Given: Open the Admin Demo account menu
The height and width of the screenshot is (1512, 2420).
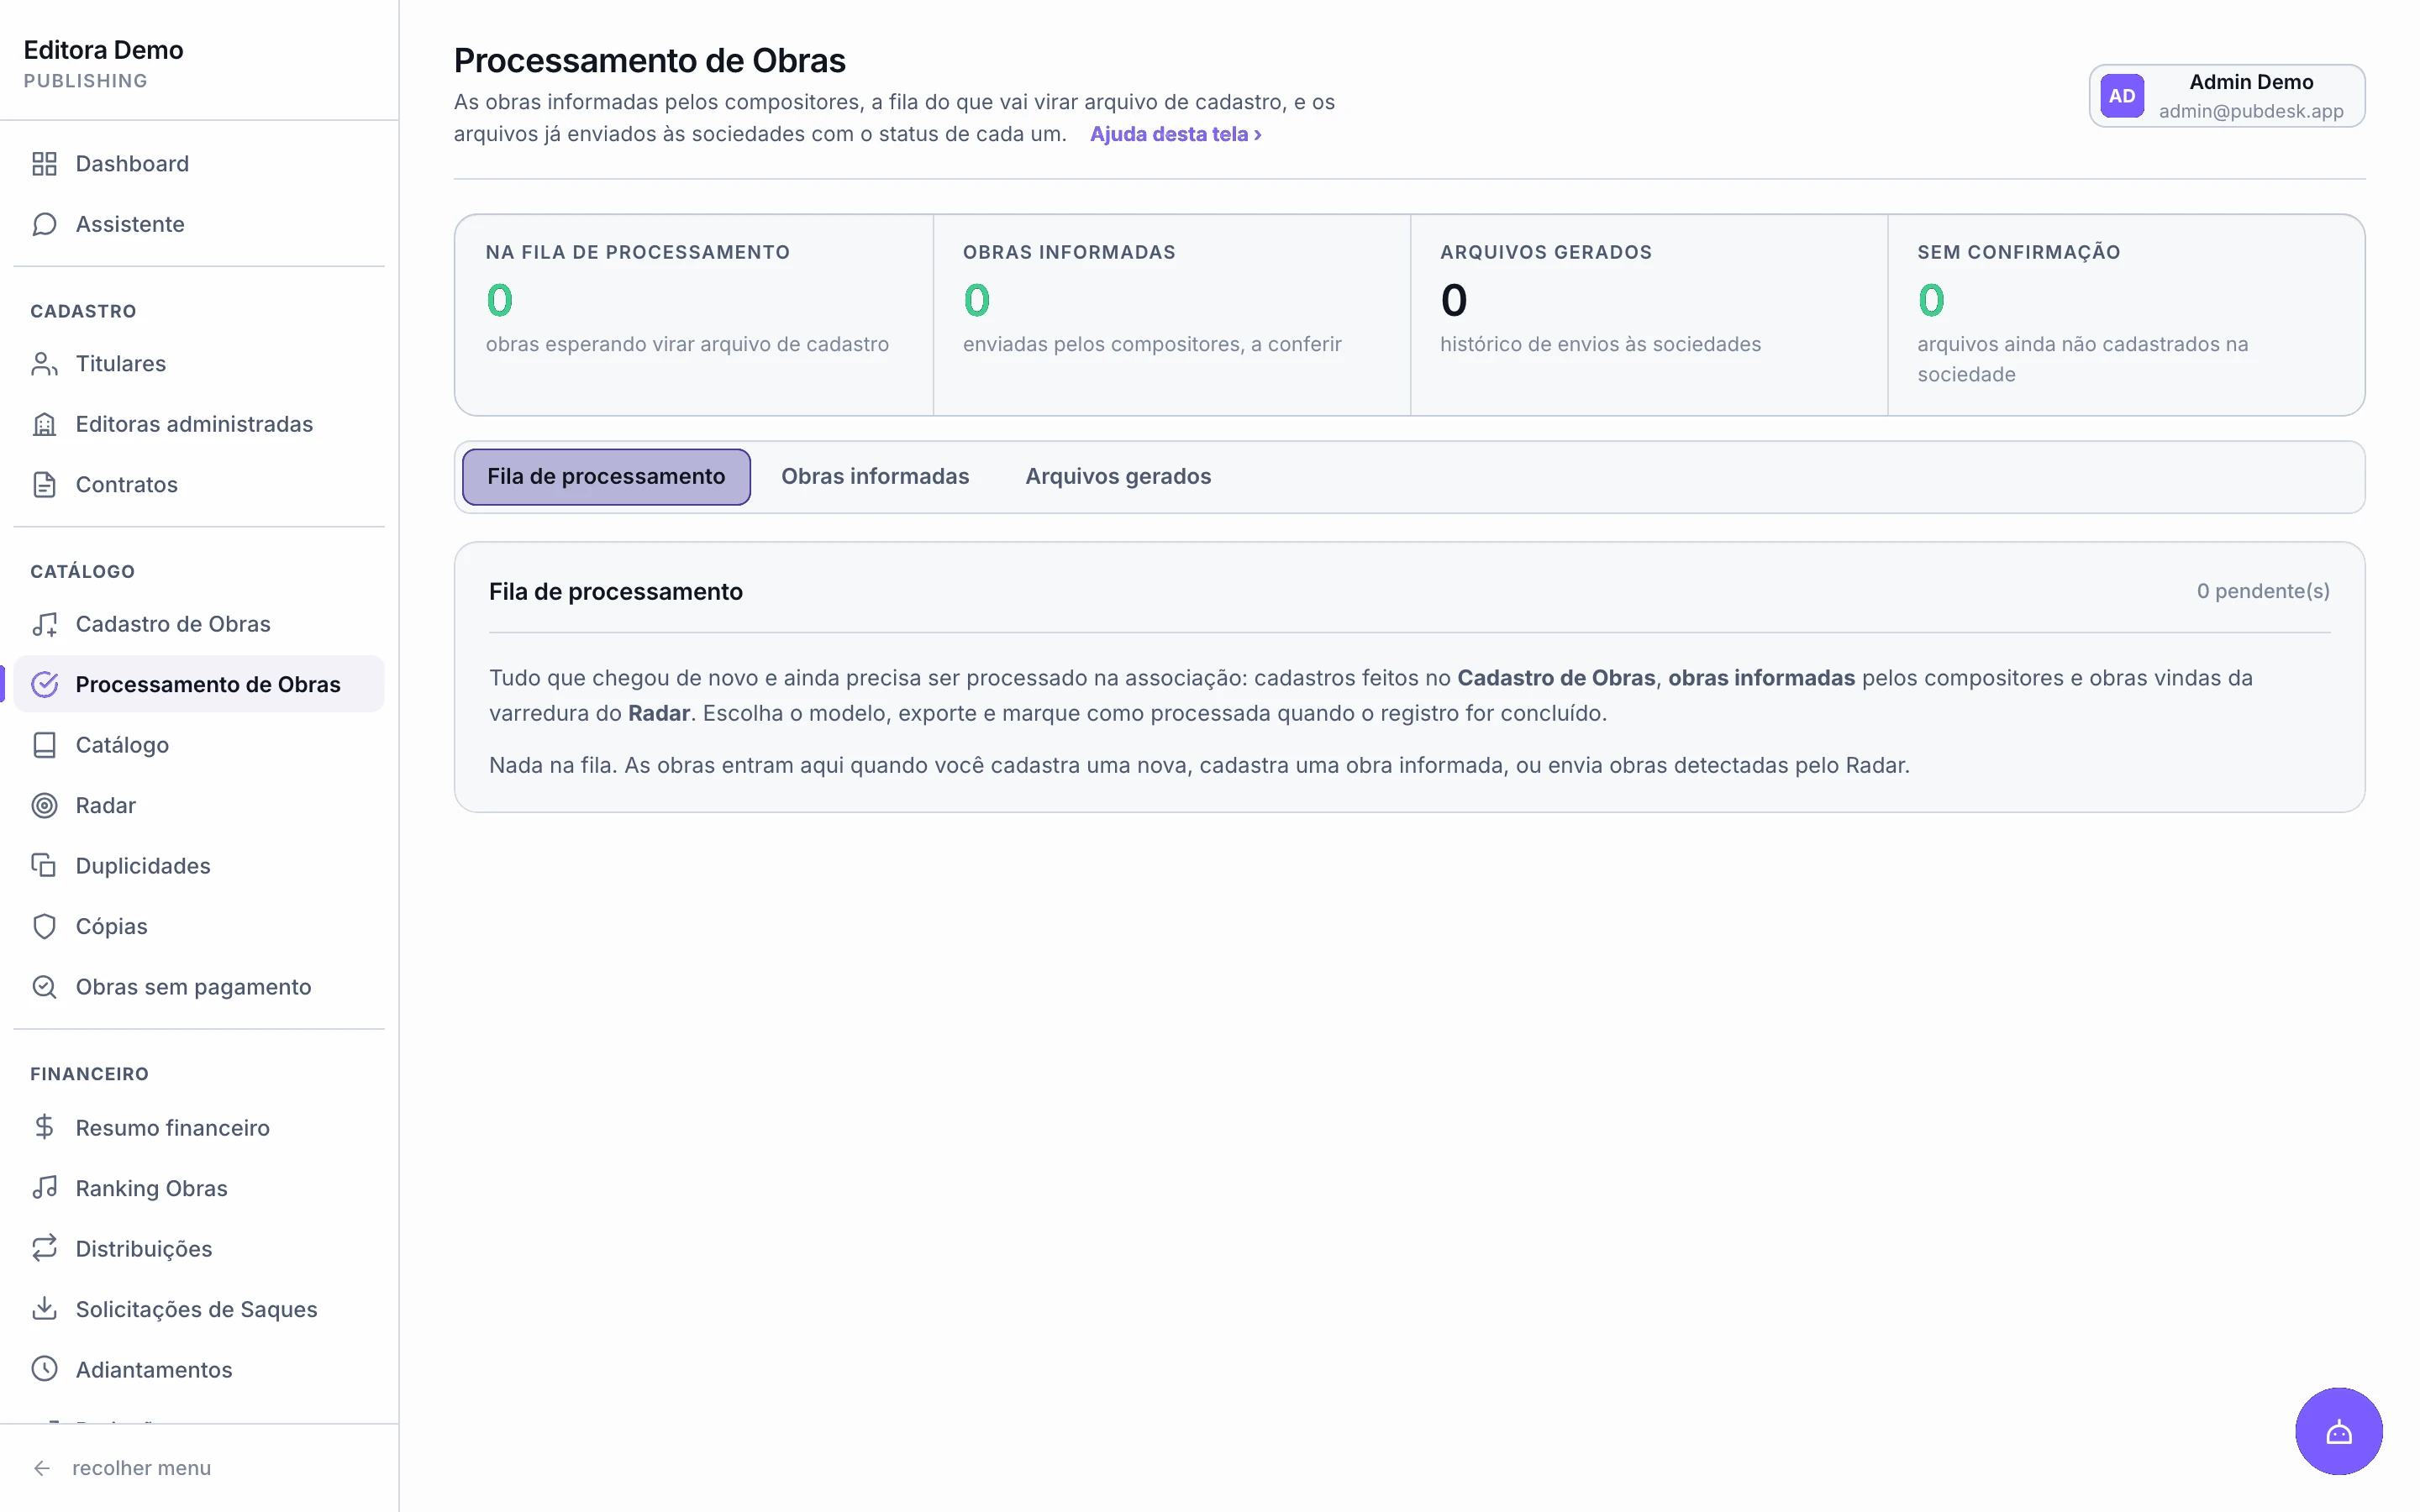Looking at the screenshot, I should pyautogui.click(x=2226, y=96).
